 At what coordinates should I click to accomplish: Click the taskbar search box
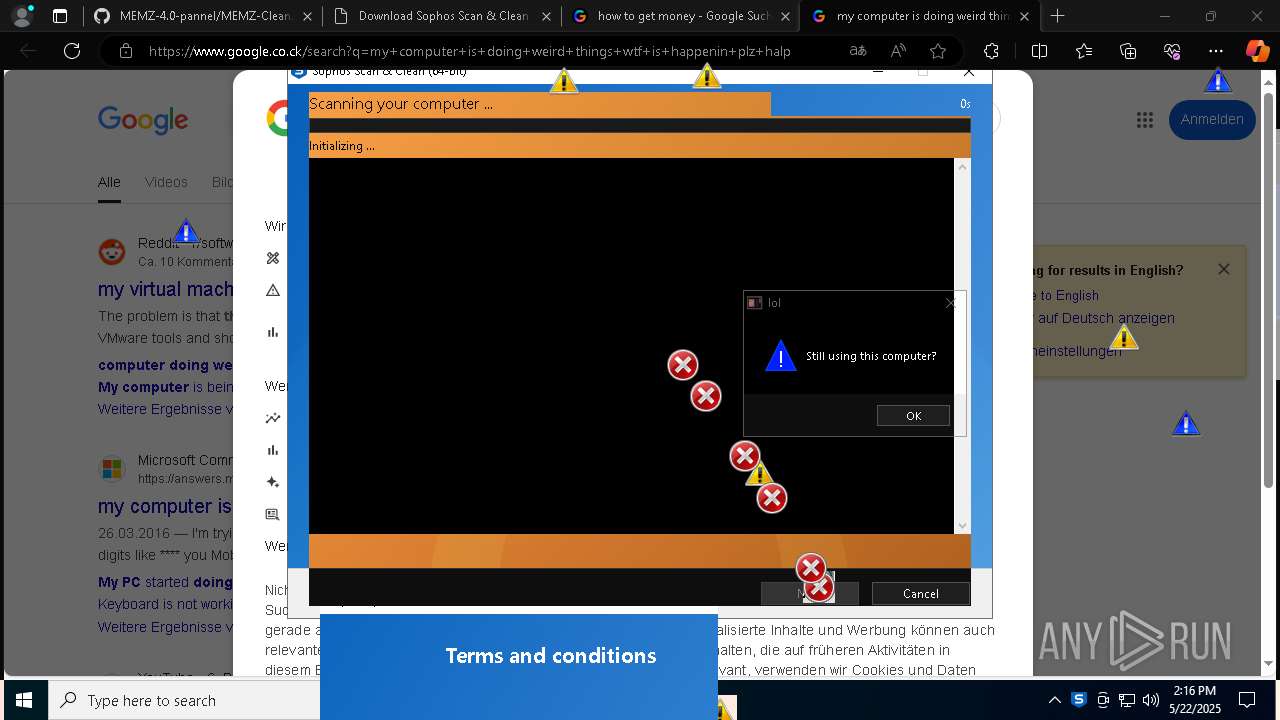(185, 700)
